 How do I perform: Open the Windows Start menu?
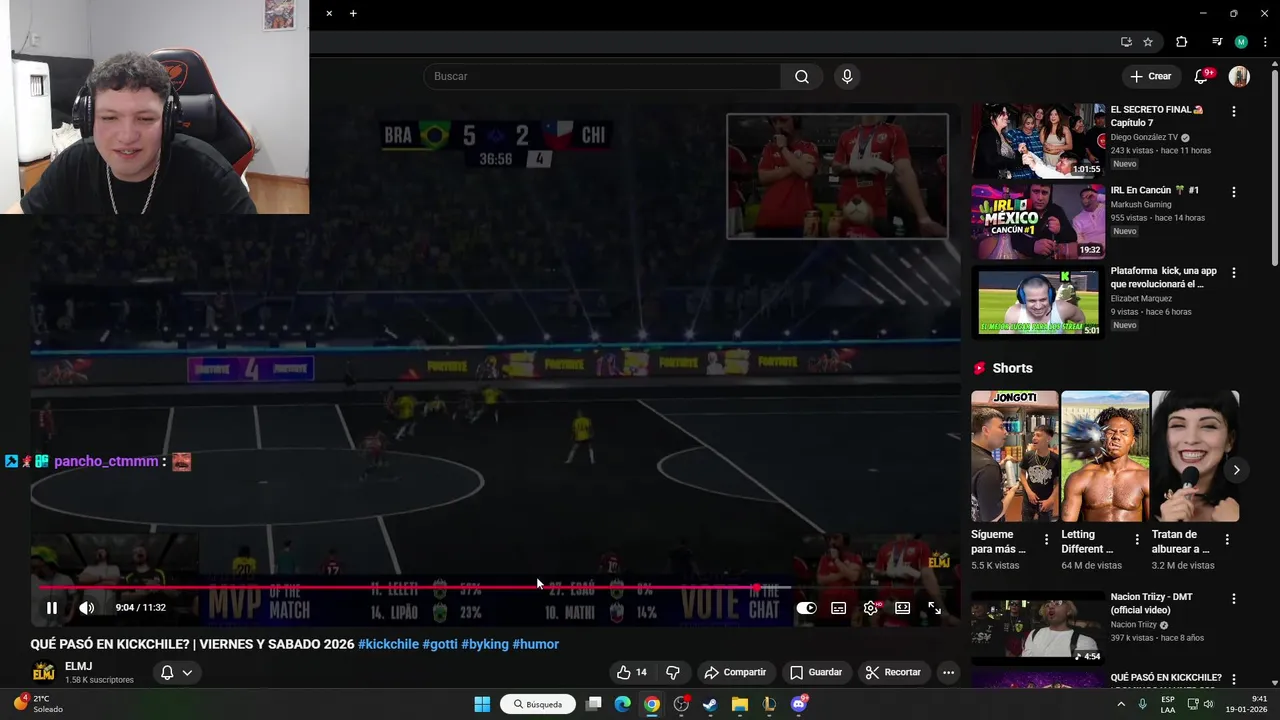(482, 704)
